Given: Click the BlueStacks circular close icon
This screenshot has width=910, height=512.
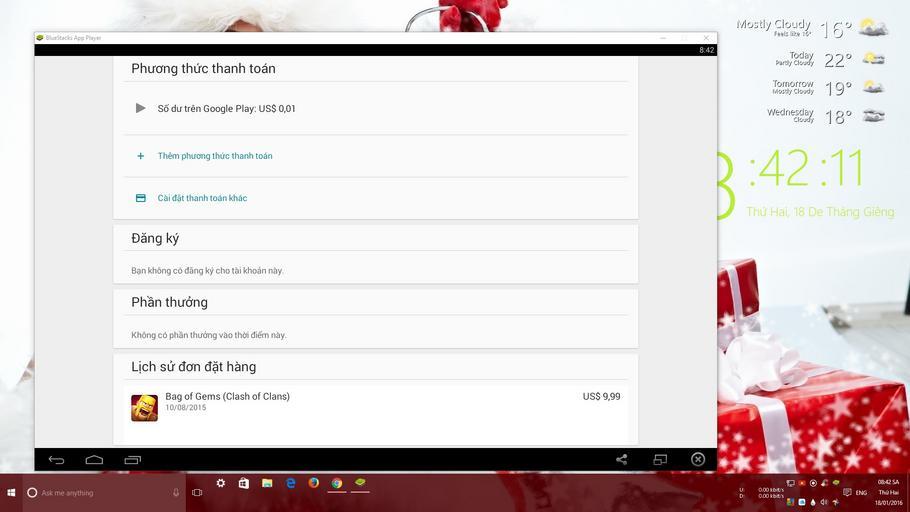Looking at the screenshot, I should coord(698,459).
